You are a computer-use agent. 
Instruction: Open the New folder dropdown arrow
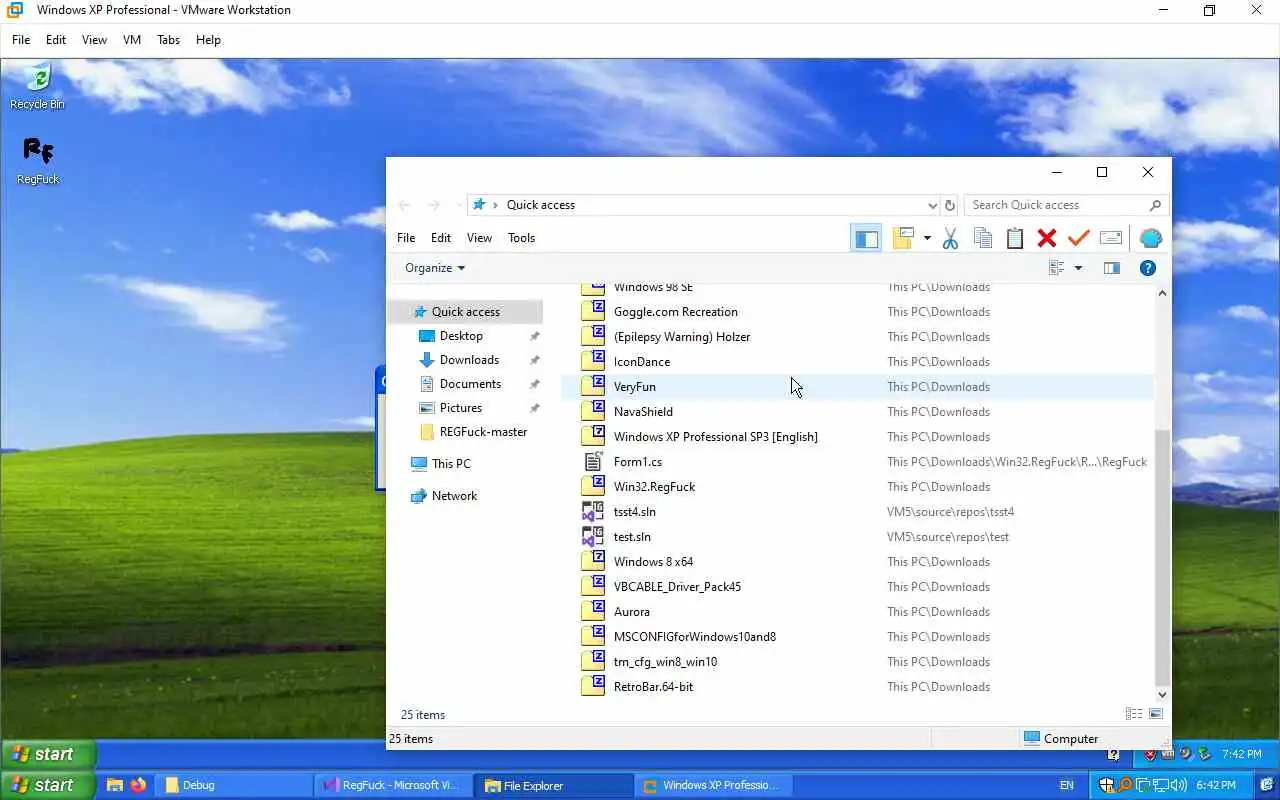point(927,238)
